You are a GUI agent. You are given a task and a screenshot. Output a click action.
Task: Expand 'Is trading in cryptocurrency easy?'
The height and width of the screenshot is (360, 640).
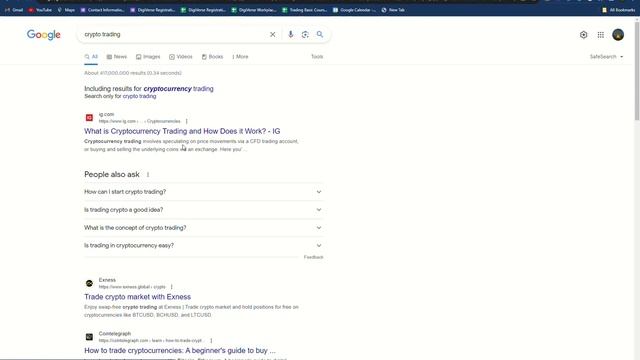click(x=203, y=246)
